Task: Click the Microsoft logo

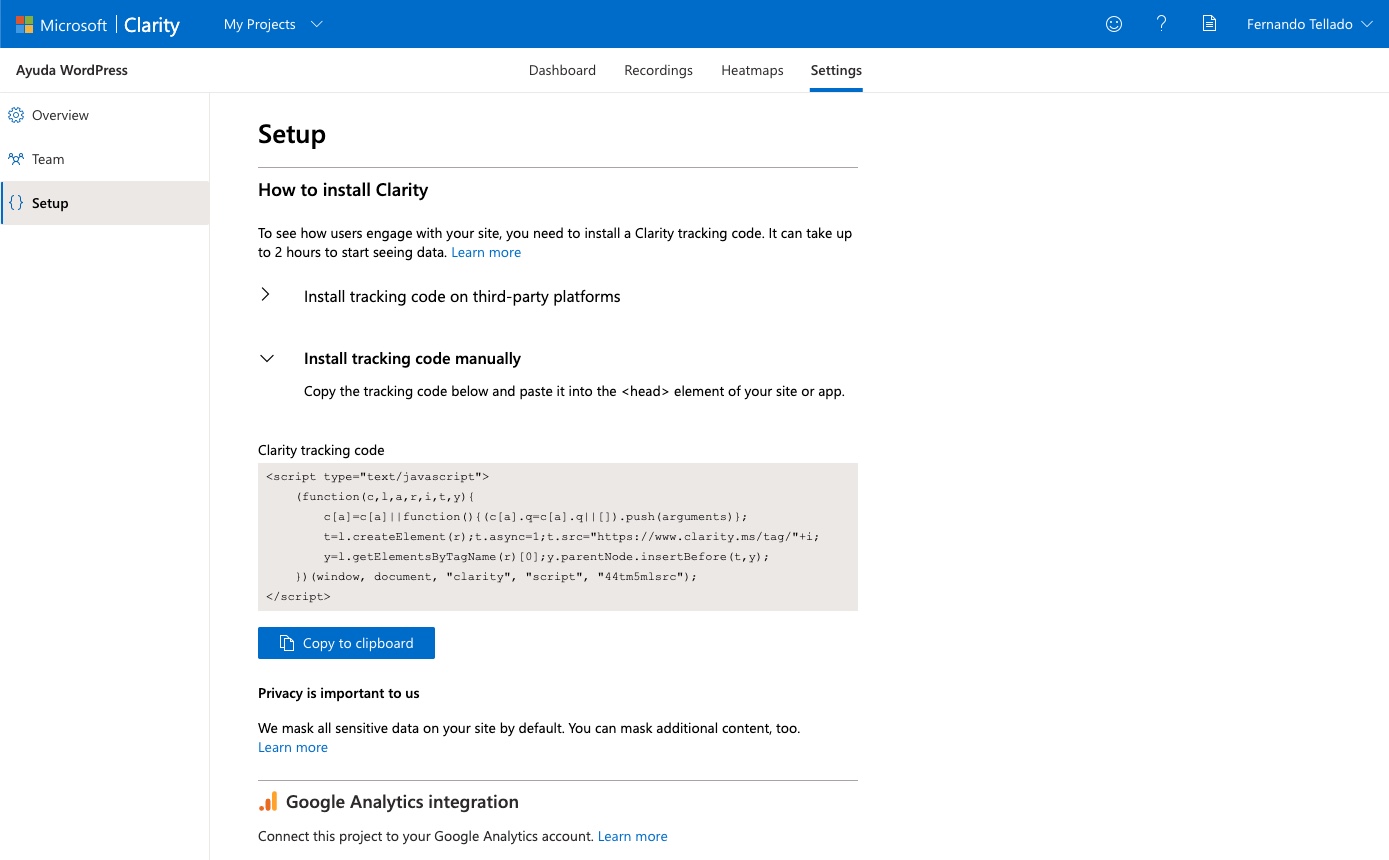Action: pos(25,25)
